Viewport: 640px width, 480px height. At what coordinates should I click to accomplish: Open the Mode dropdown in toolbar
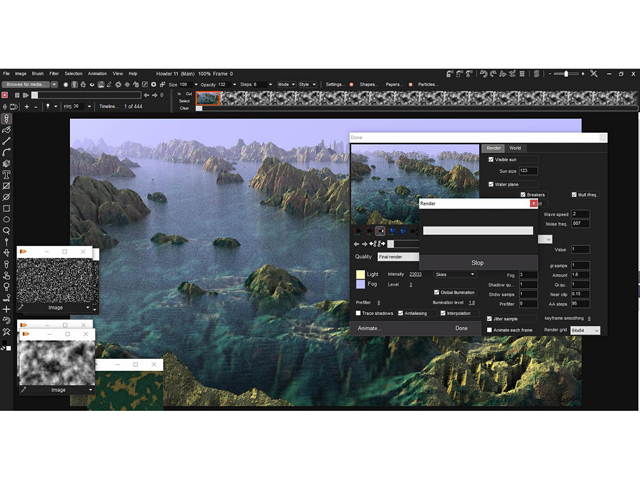pyautogui.click(x=285, y=84)
